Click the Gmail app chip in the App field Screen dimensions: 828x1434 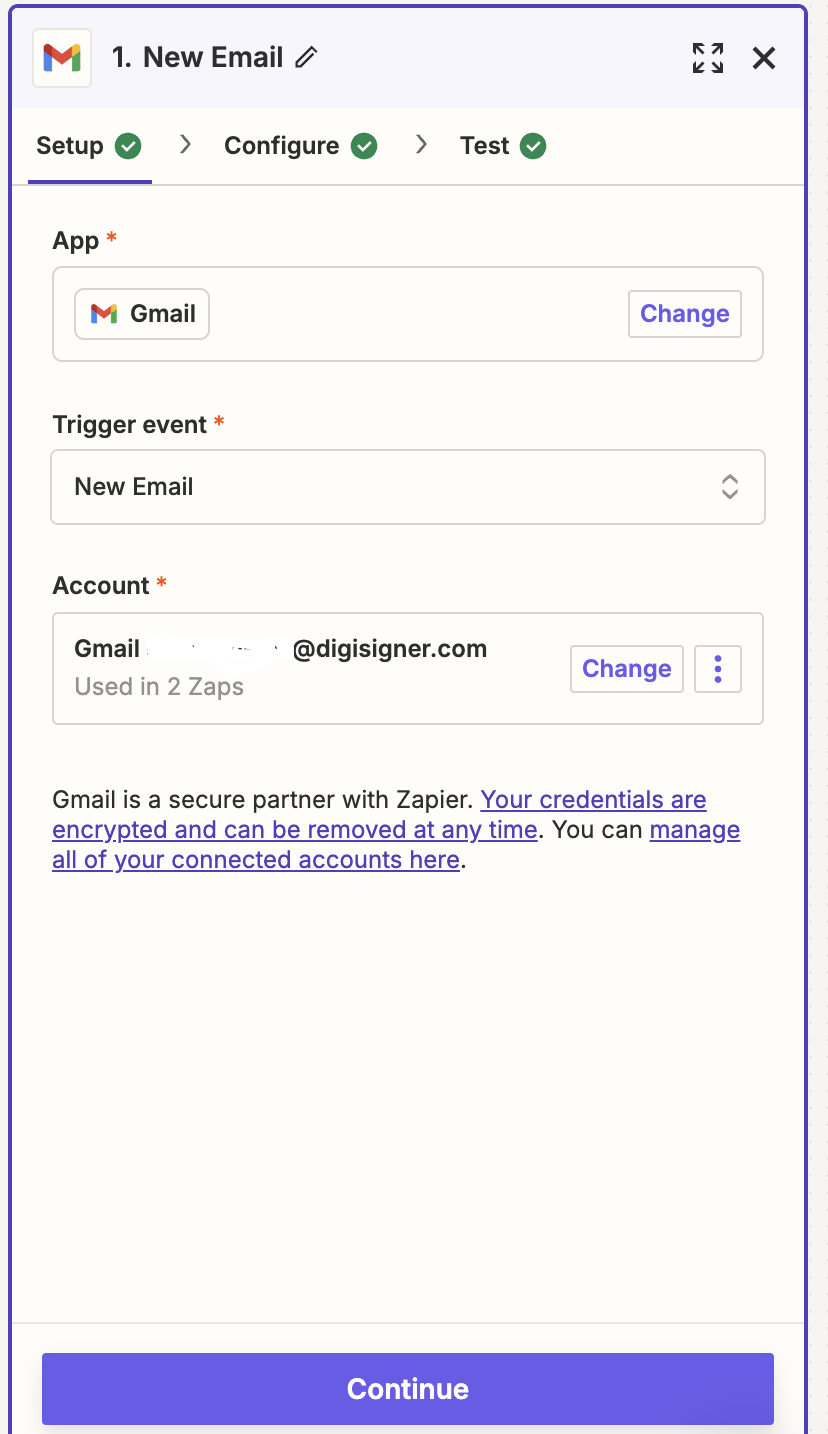142,314
